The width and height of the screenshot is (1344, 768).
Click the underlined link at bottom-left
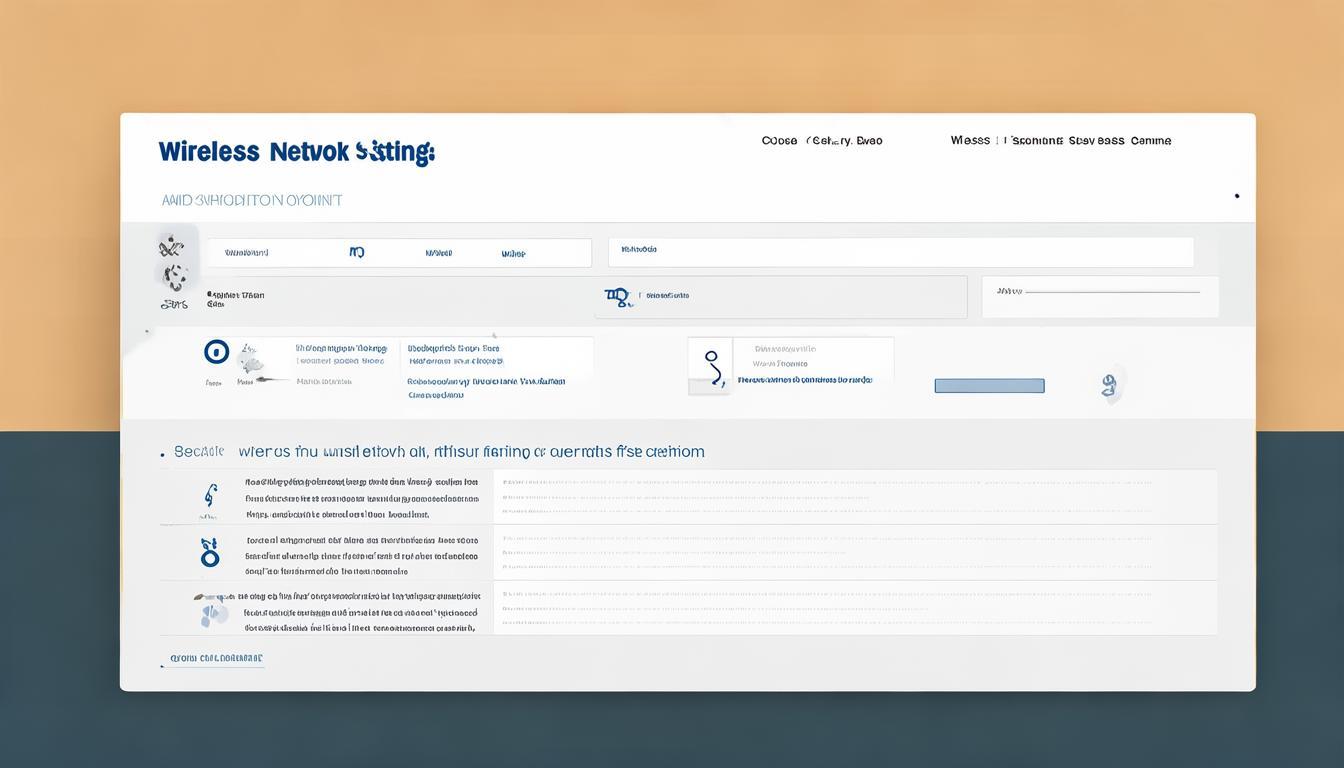tap(216, 659)
